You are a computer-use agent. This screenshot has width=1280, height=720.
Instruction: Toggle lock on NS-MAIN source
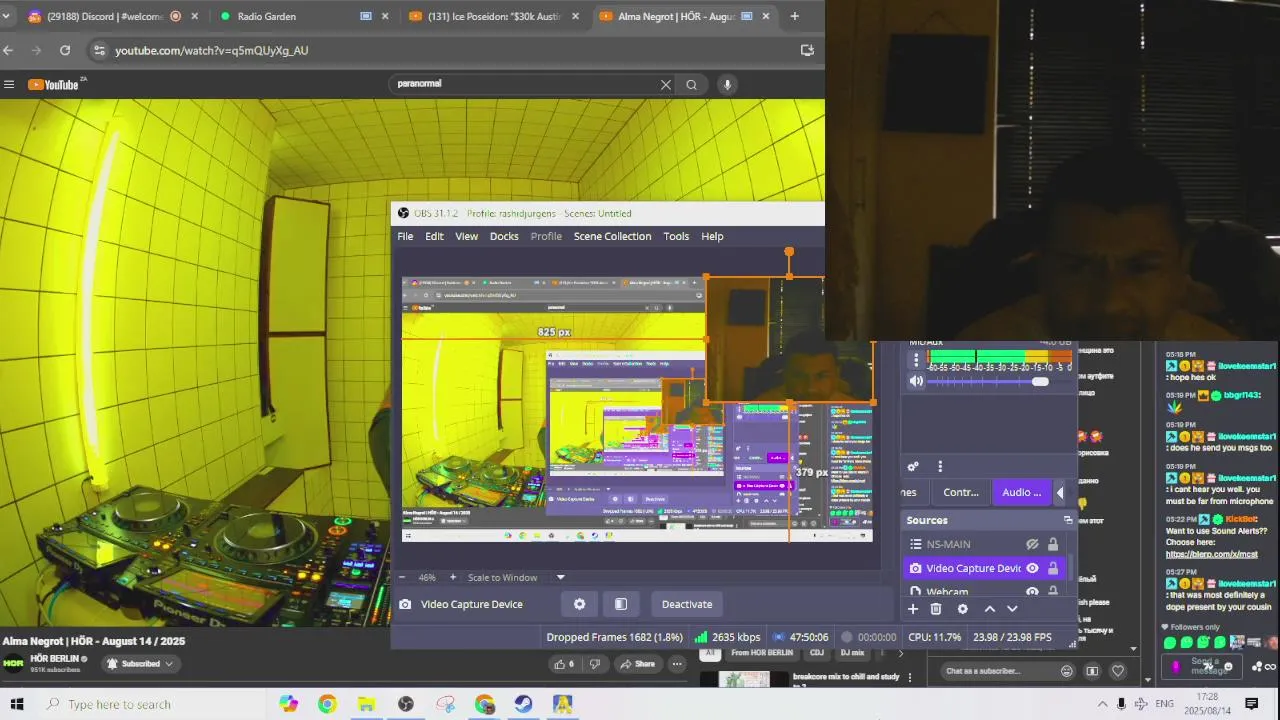tap(1053, 544)
